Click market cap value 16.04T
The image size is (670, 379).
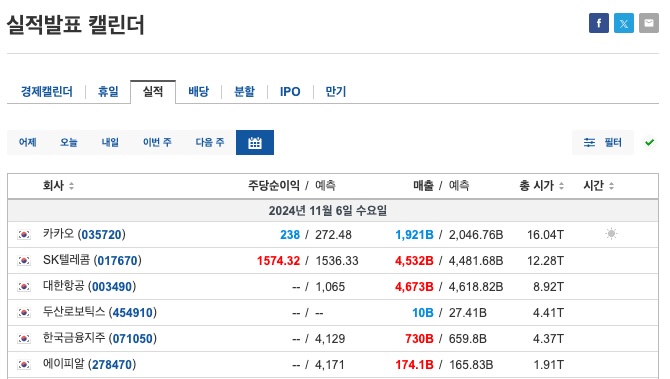tap(545, 235)
